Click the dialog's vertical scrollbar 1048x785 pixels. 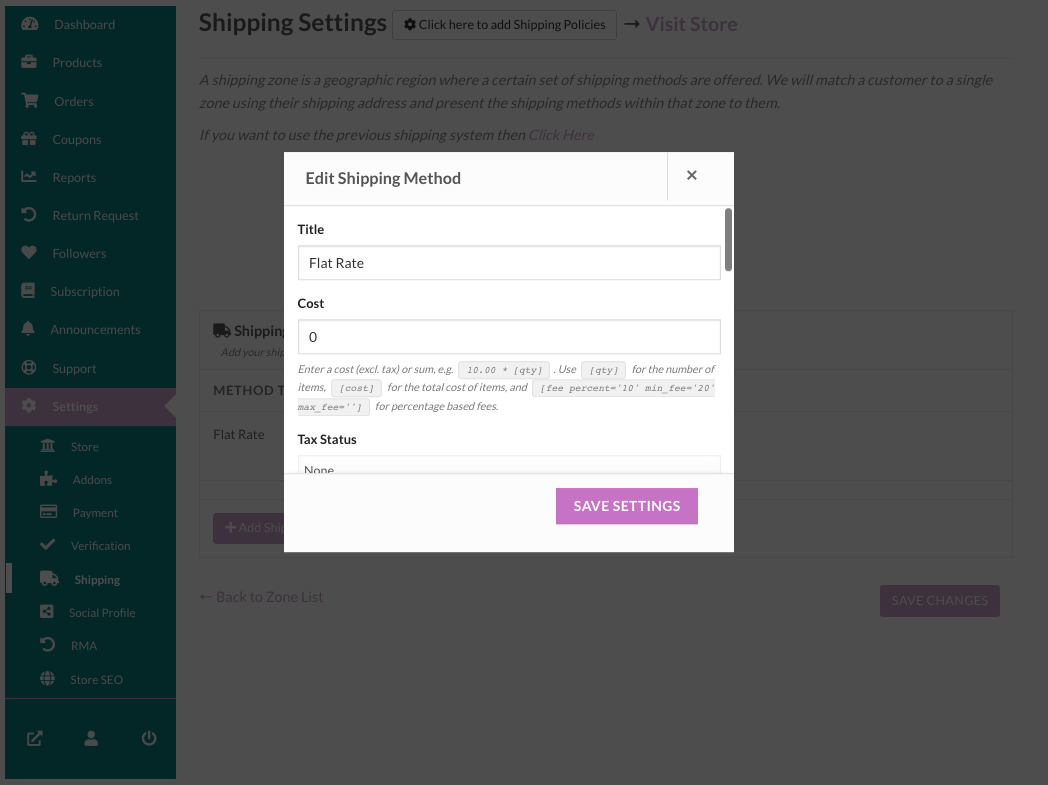pos(728,240)
